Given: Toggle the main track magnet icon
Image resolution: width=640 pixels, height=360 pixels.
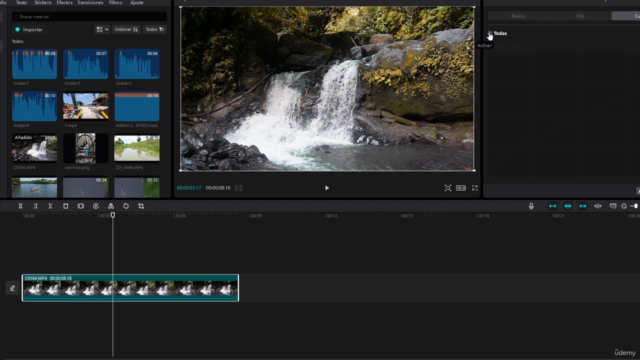Looking at the screenshot, I should pyautogui.click(x=553, y=206).
